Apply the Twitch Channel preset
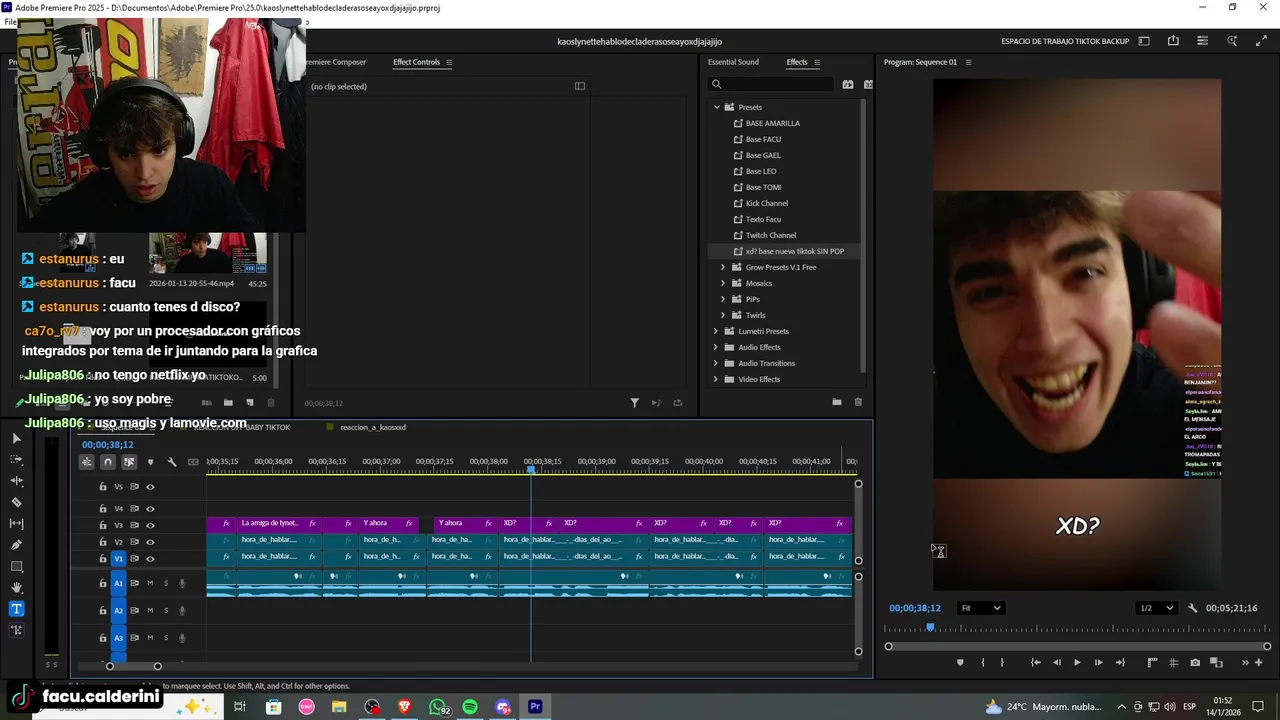Viewport: 1280px width, 720px height. click(x=770, y=235)
